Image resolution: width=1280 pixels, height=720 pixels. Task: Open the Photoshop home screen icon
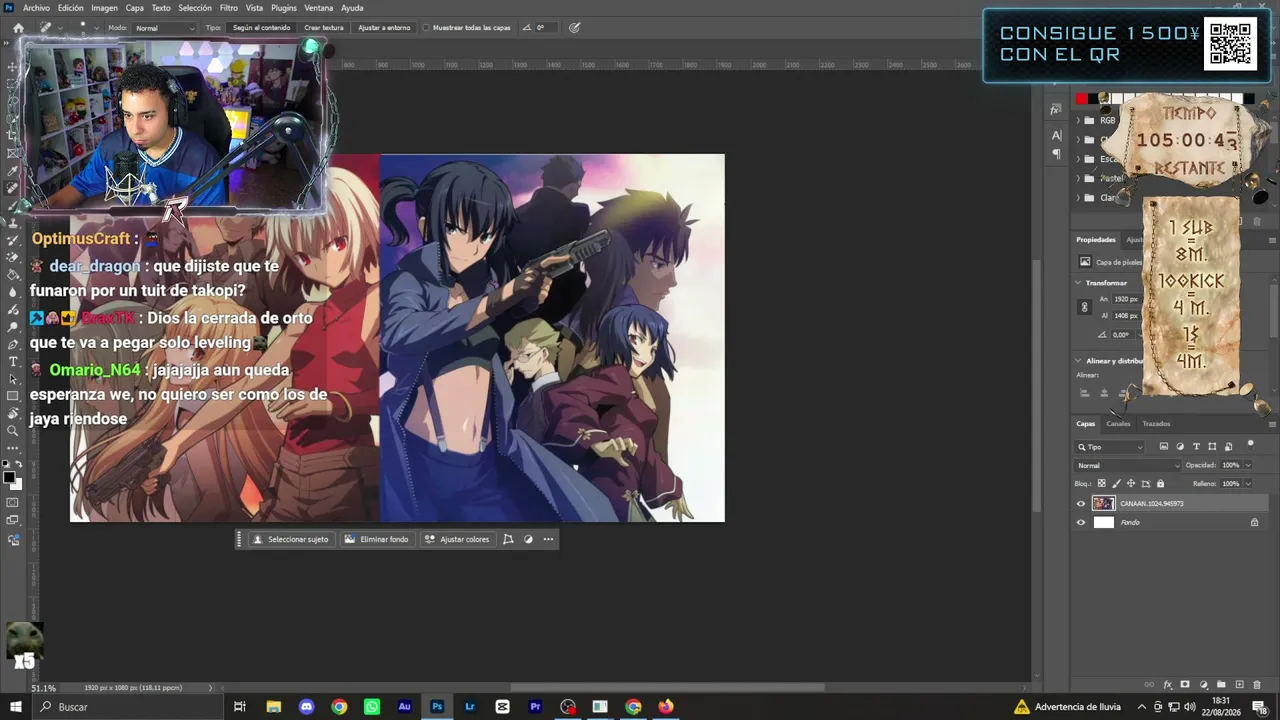[18, 28]
